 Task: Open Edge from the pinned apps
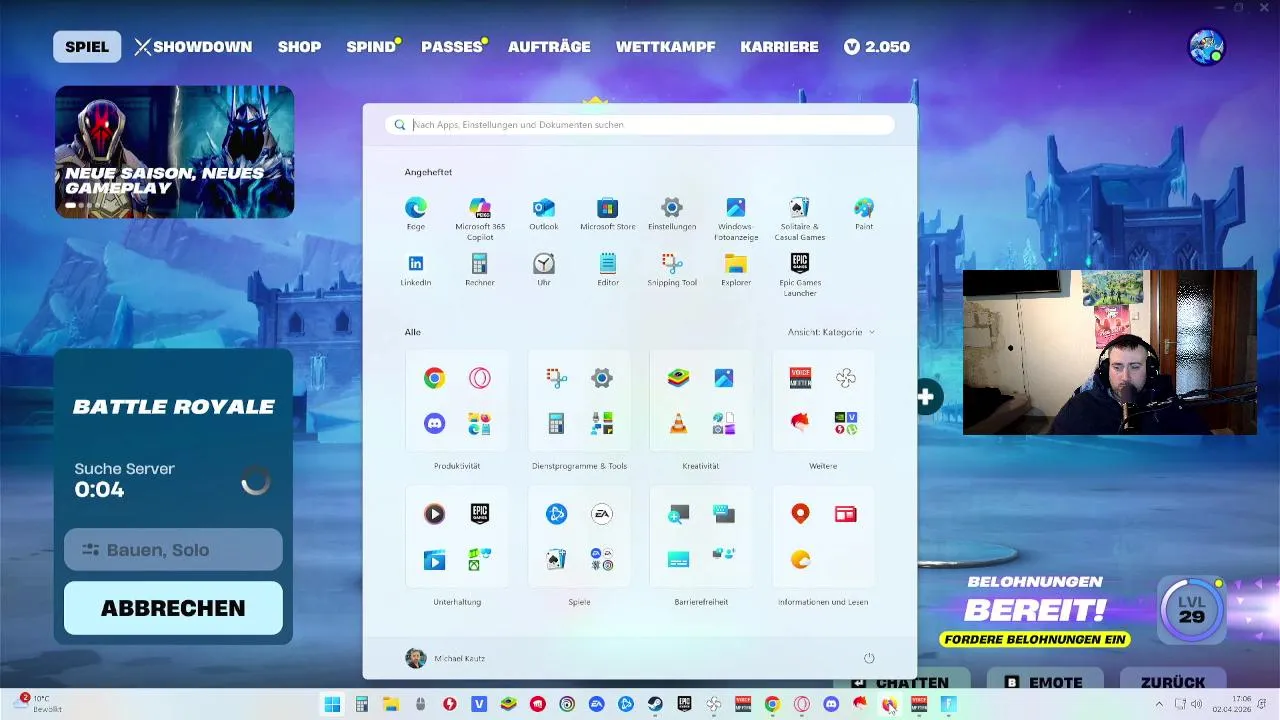click(x=415, y=214)
